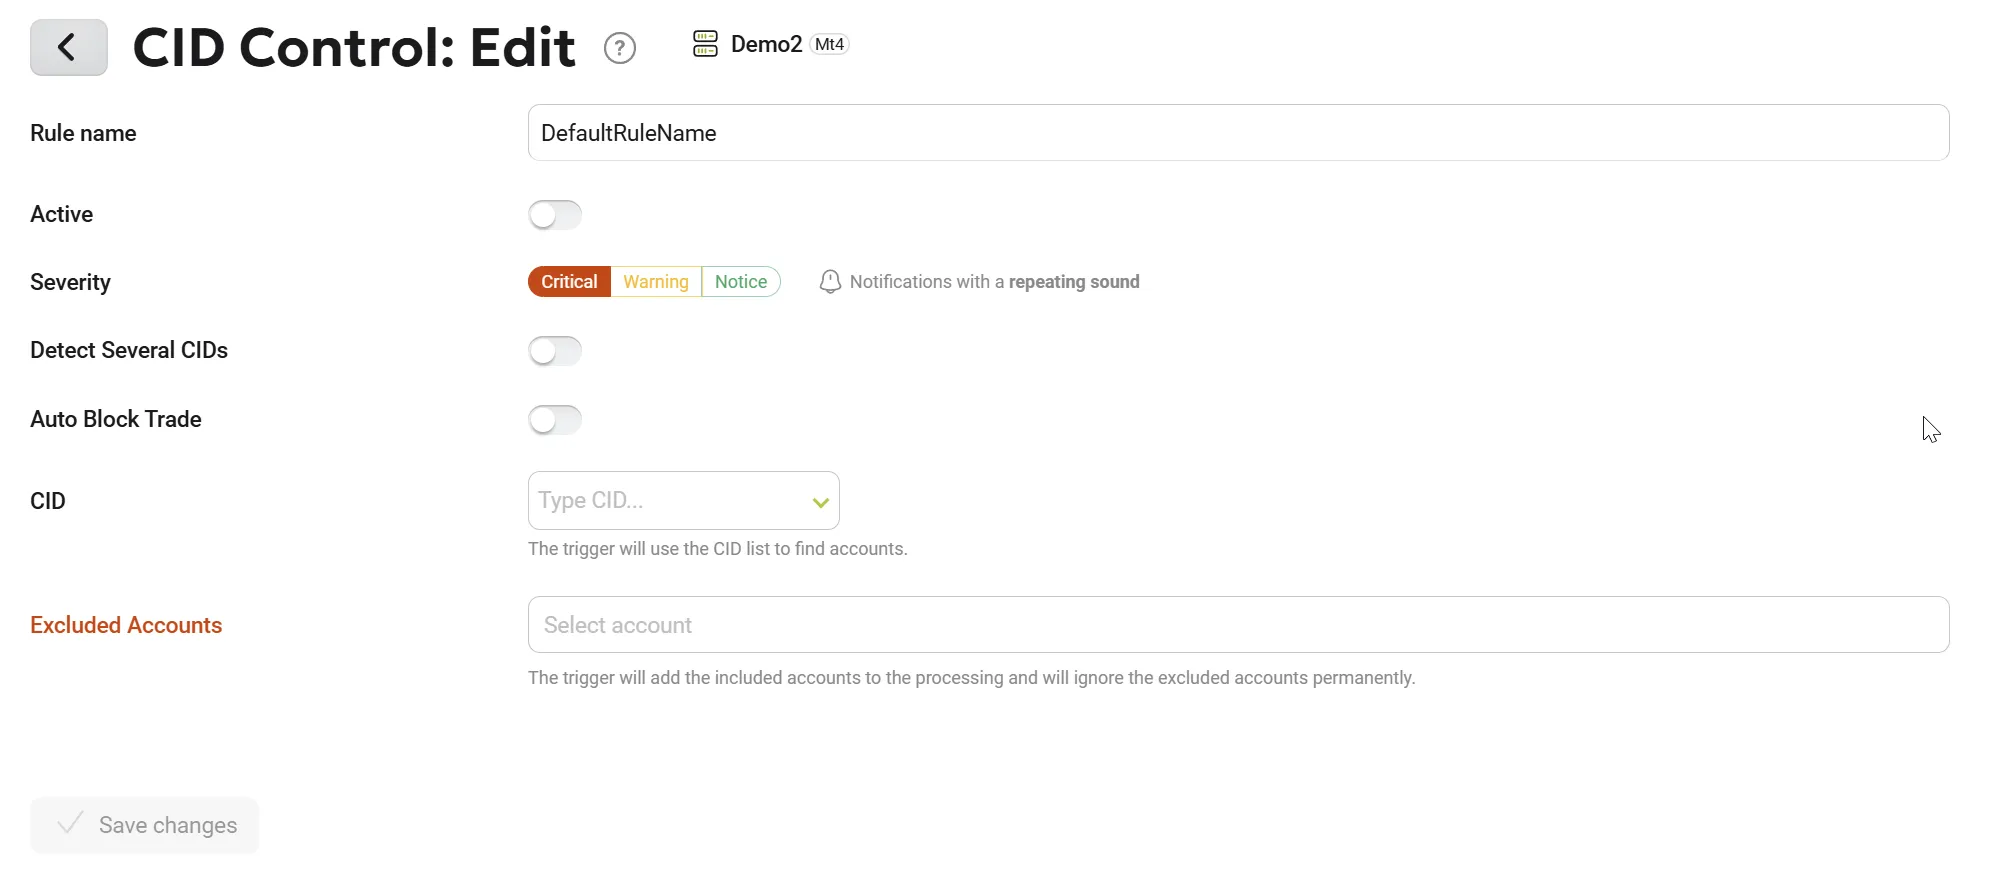Open the Type CID combo box
The image size is (2004, 886).
(x=684, y=500)
